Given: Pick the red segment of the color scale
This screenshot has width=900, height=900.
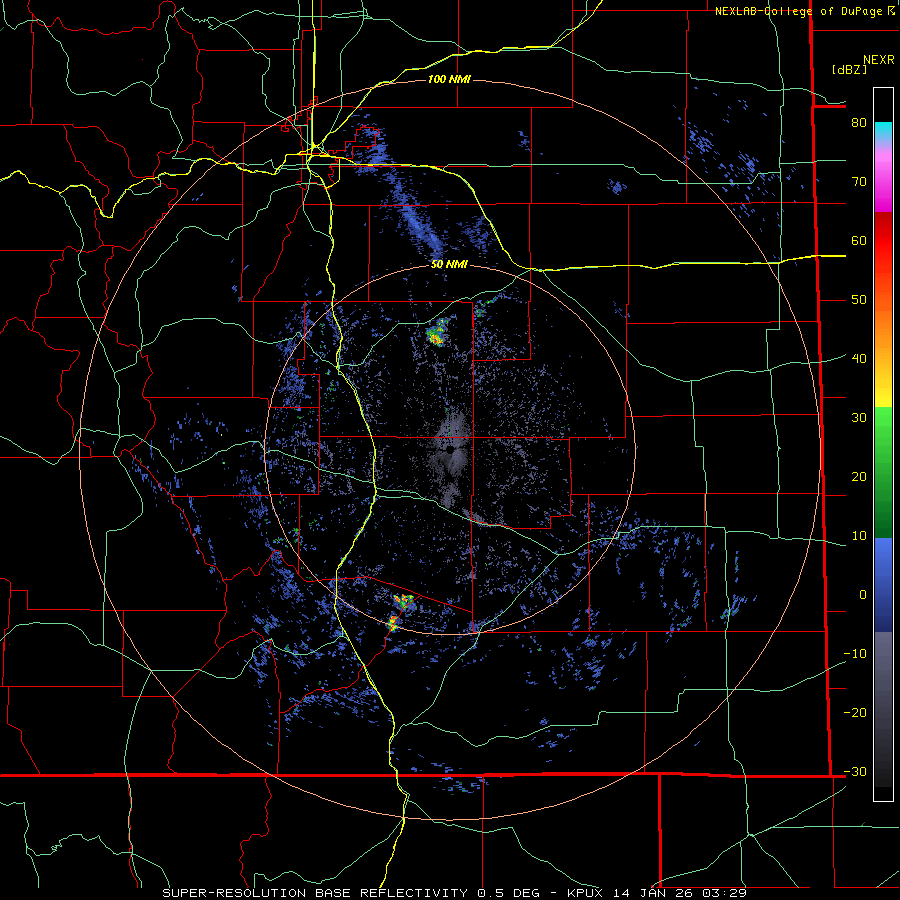Looking at the screenshot, I should 883,242.
